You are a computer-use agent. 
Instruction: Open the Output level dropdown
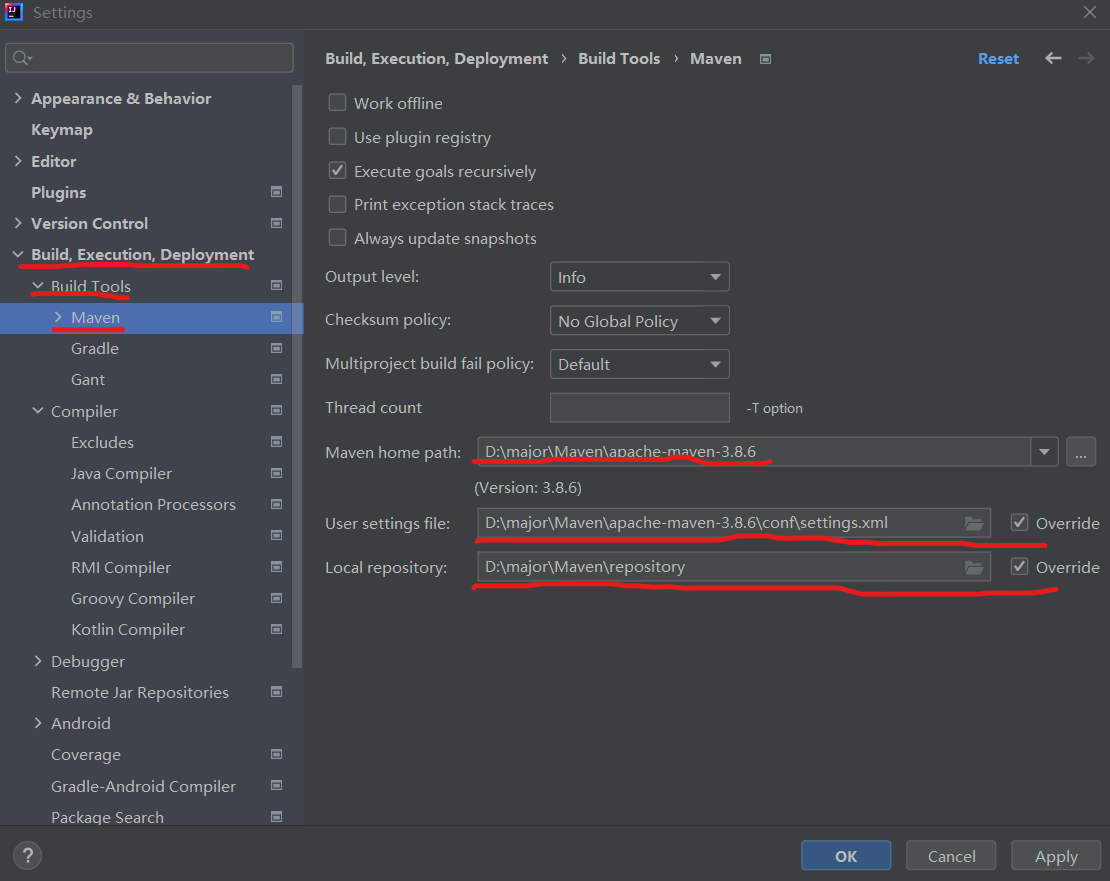pyautogui.click(x=639, y=277)
